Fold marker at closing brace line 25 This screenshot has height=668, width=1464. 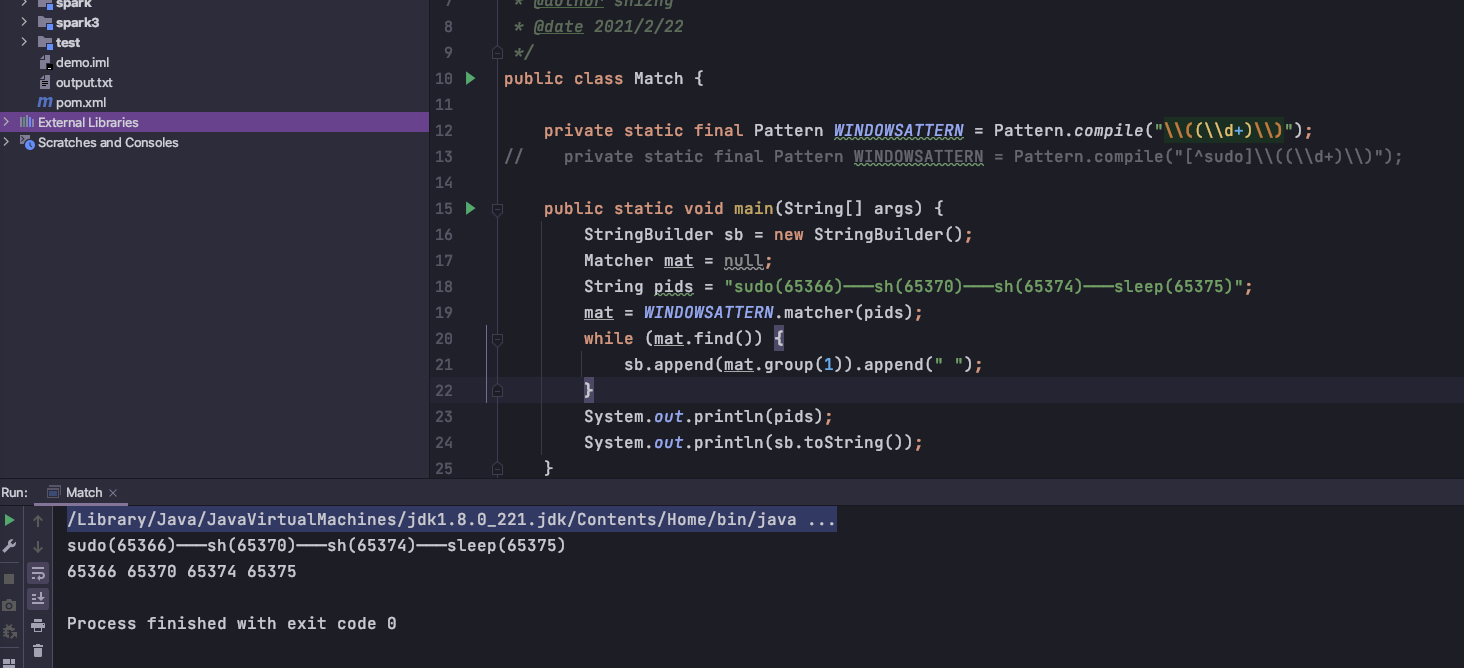click(497, 468)
